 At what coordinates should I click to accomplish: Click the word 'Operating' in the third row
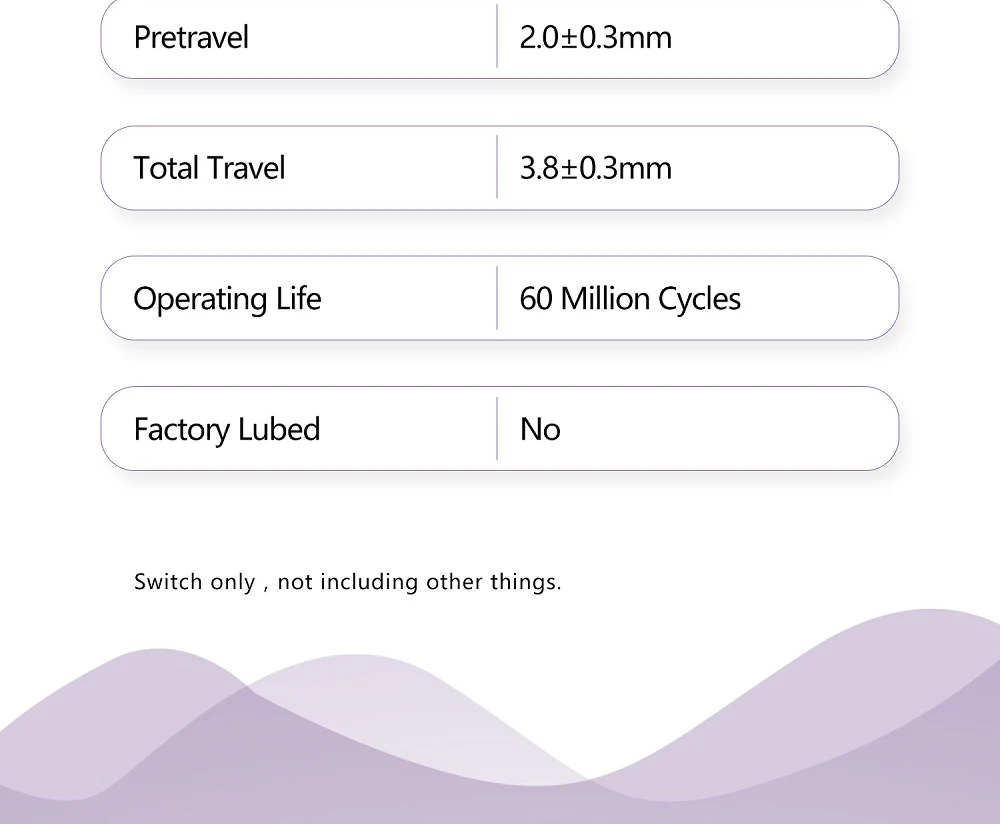[x=200, y=299]
